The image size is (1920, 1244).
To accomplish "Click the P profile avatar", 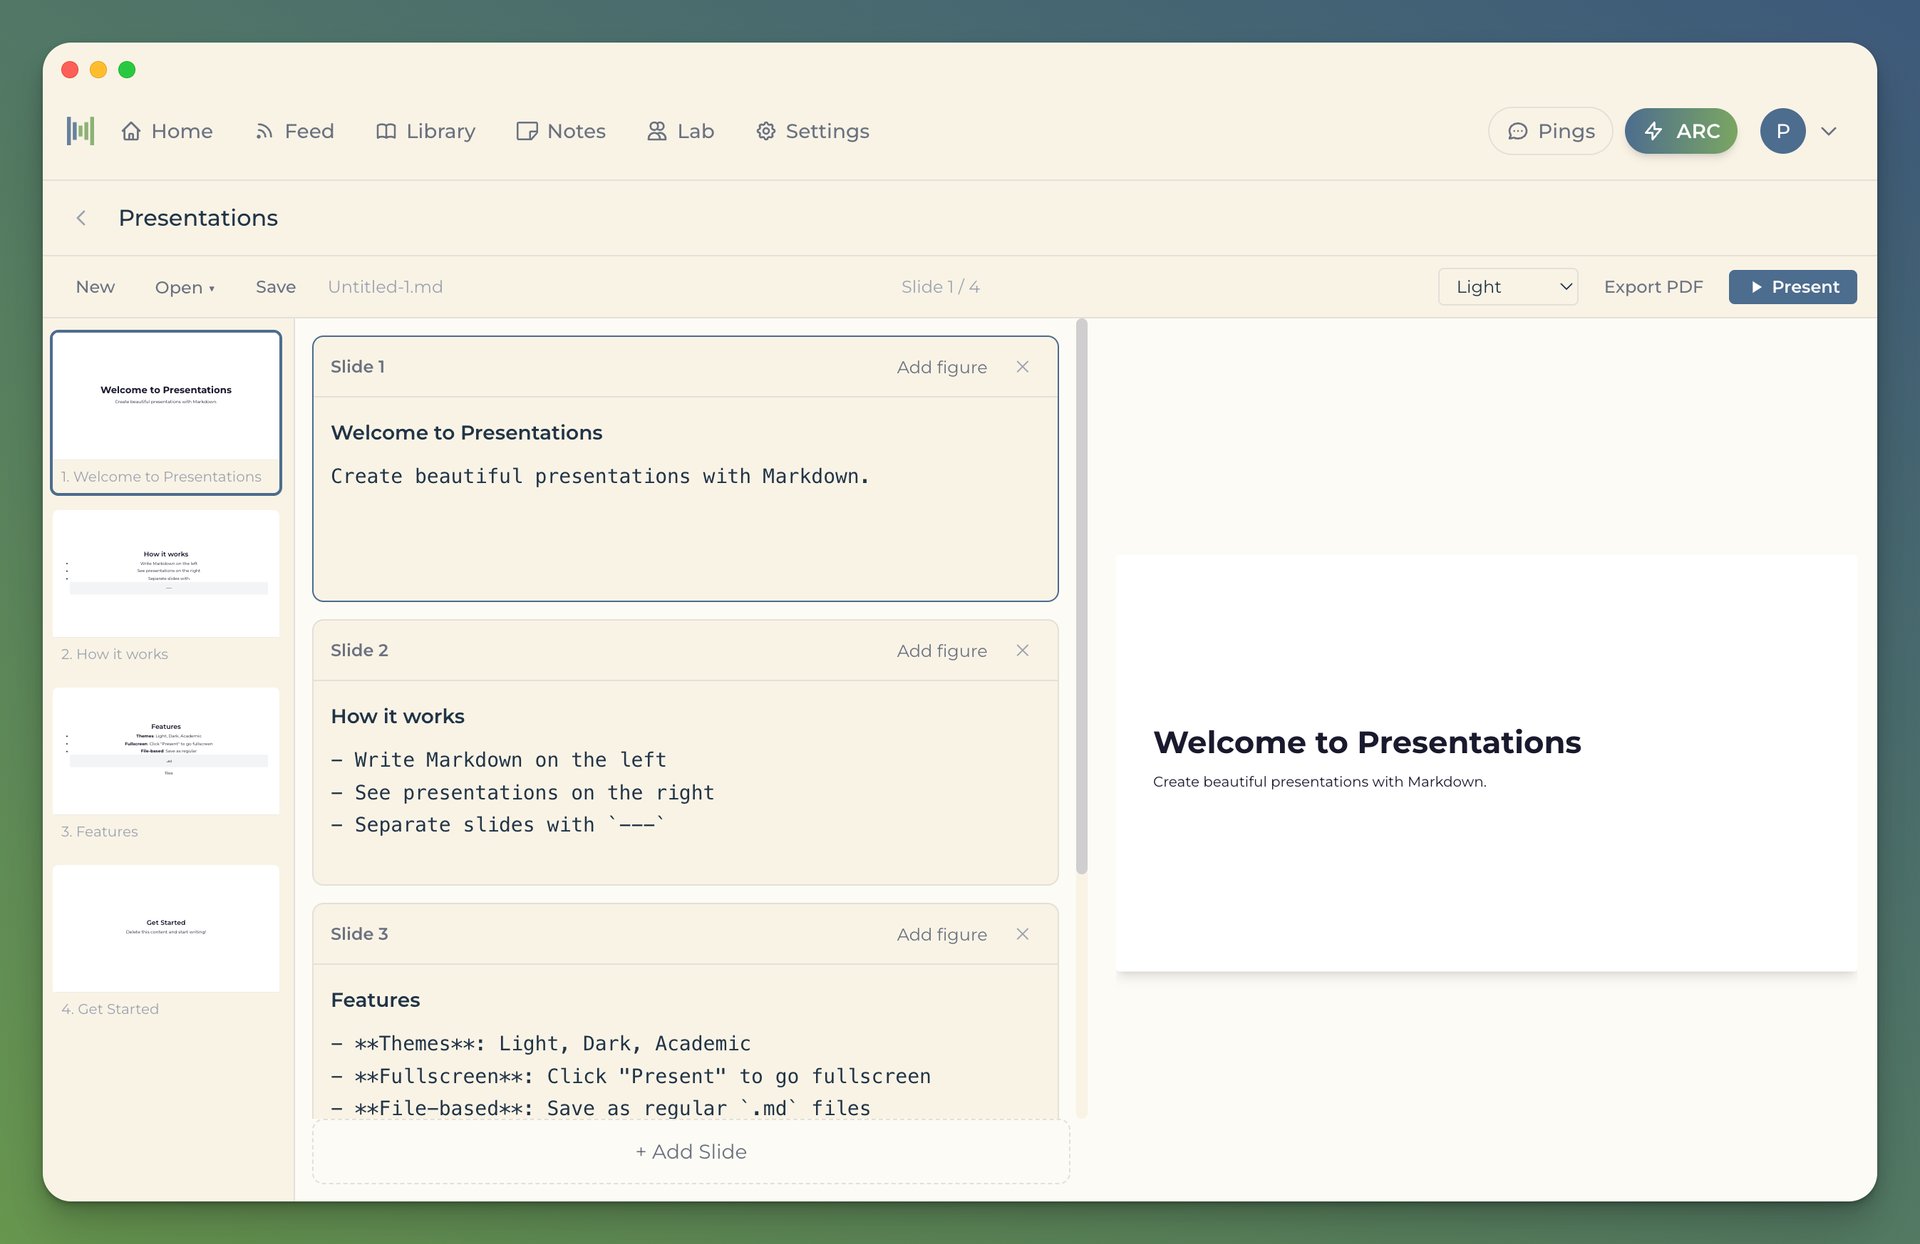I will [x=1782, y=131].
